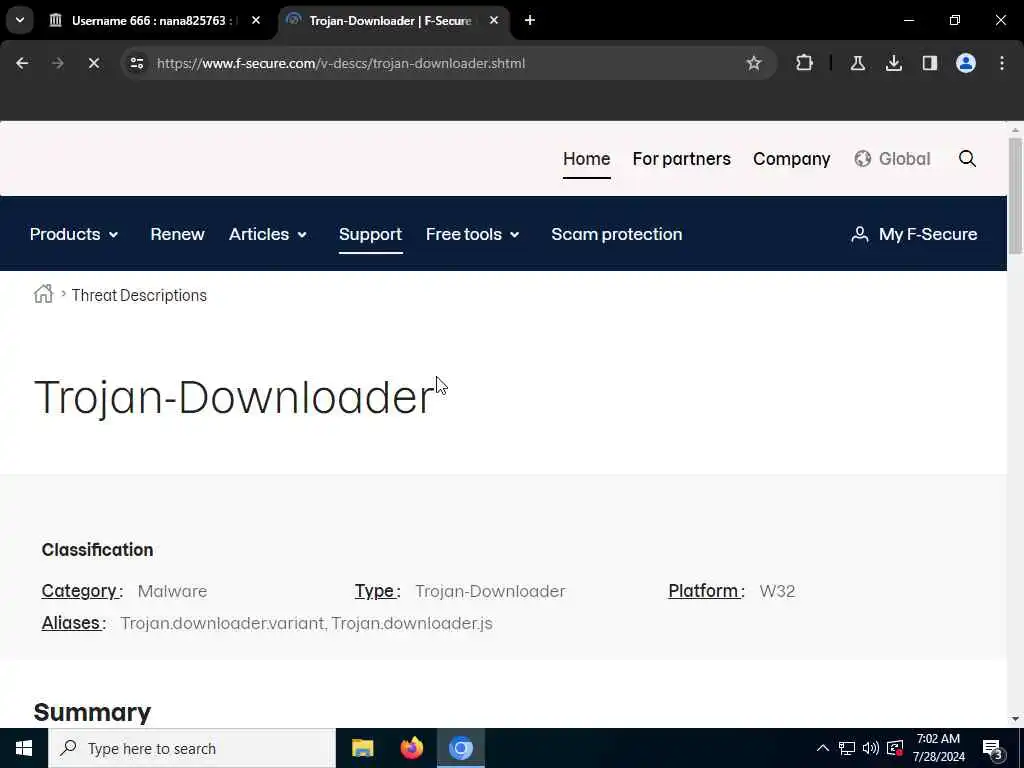This screenshot has width=1024, height=768.
Task: Click the Aliases label link
Action: tap(71, 623)
